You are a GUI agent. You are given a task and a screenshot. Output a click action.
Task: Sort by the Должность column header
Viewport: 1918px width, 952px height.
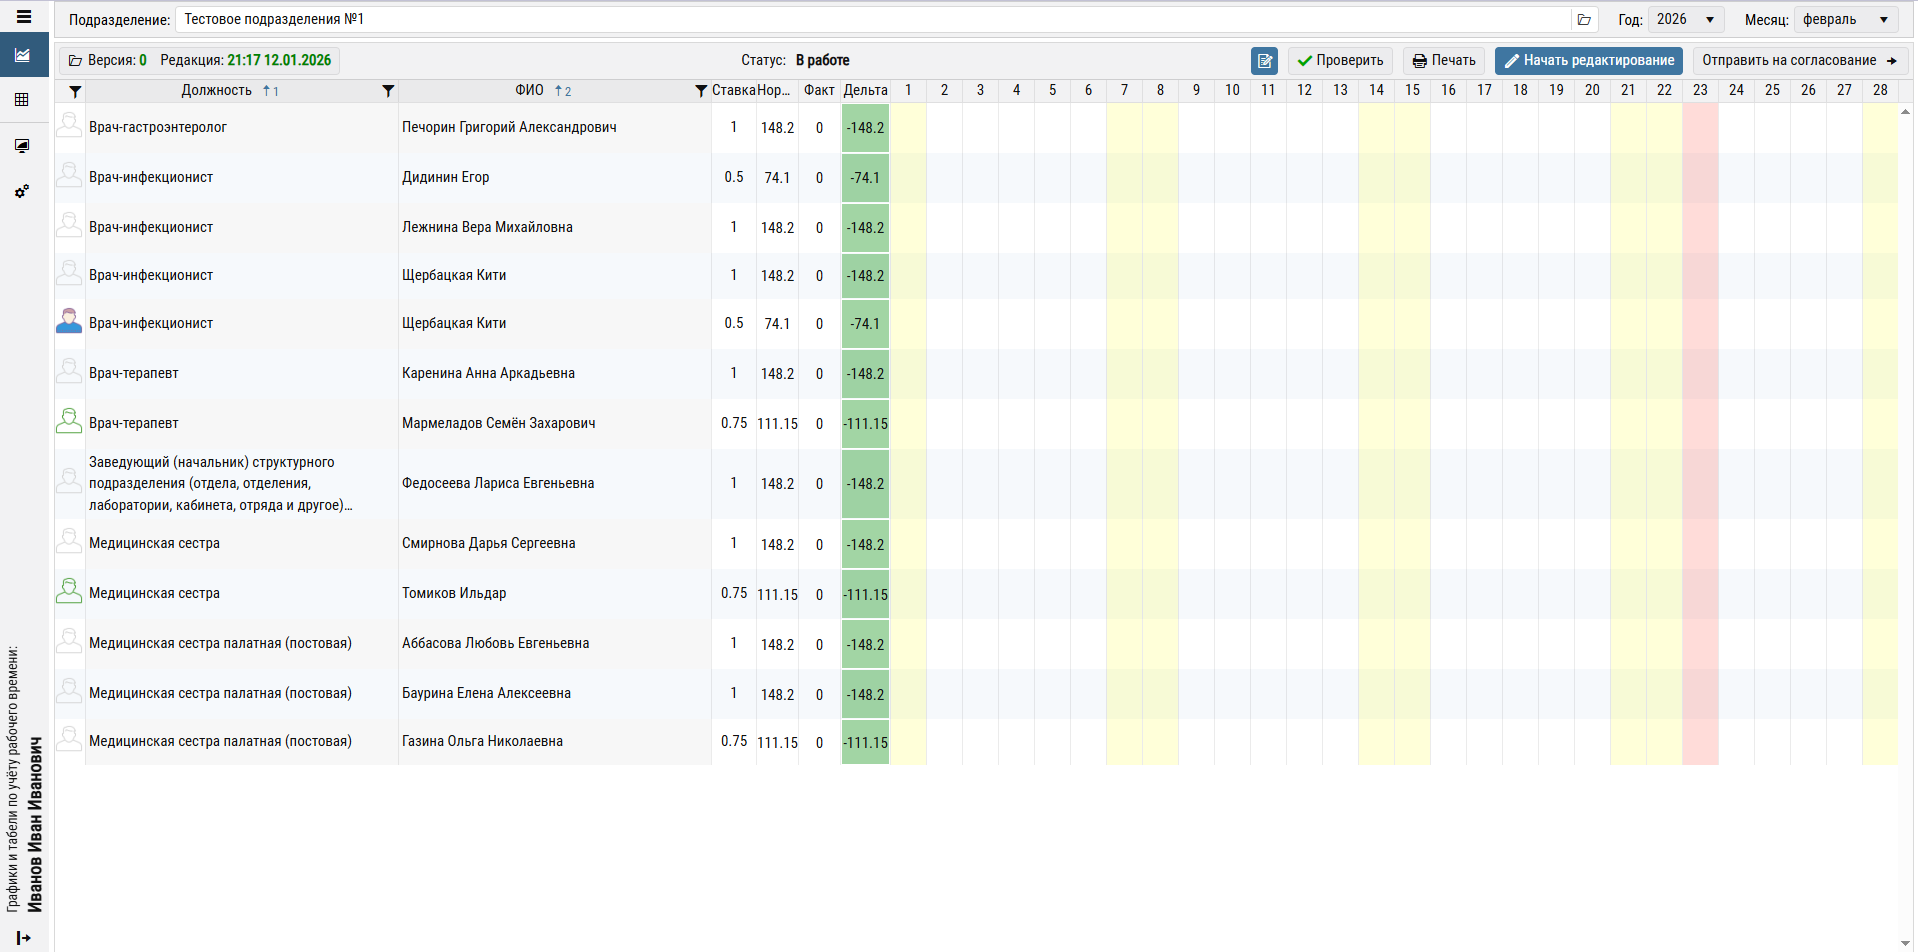(217, 91)
